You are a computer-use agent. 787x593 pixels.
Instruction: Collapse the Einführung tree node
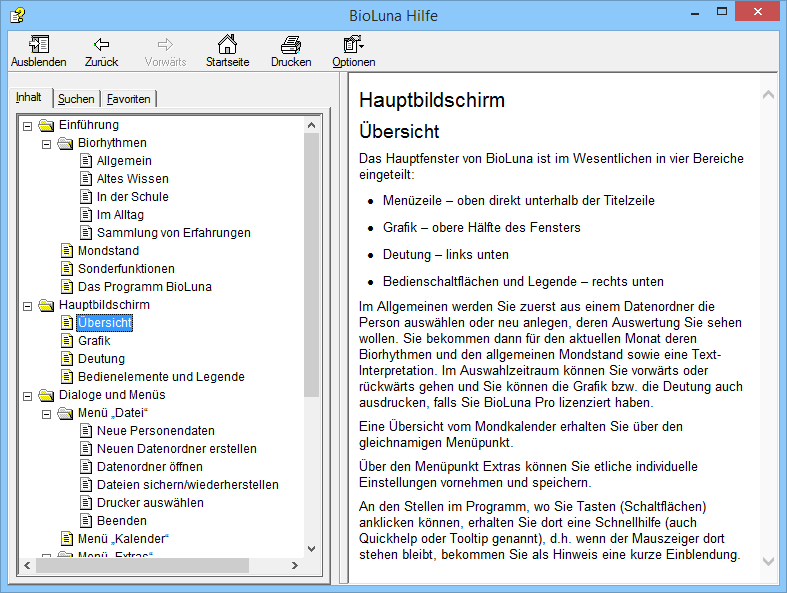[28, 126]
